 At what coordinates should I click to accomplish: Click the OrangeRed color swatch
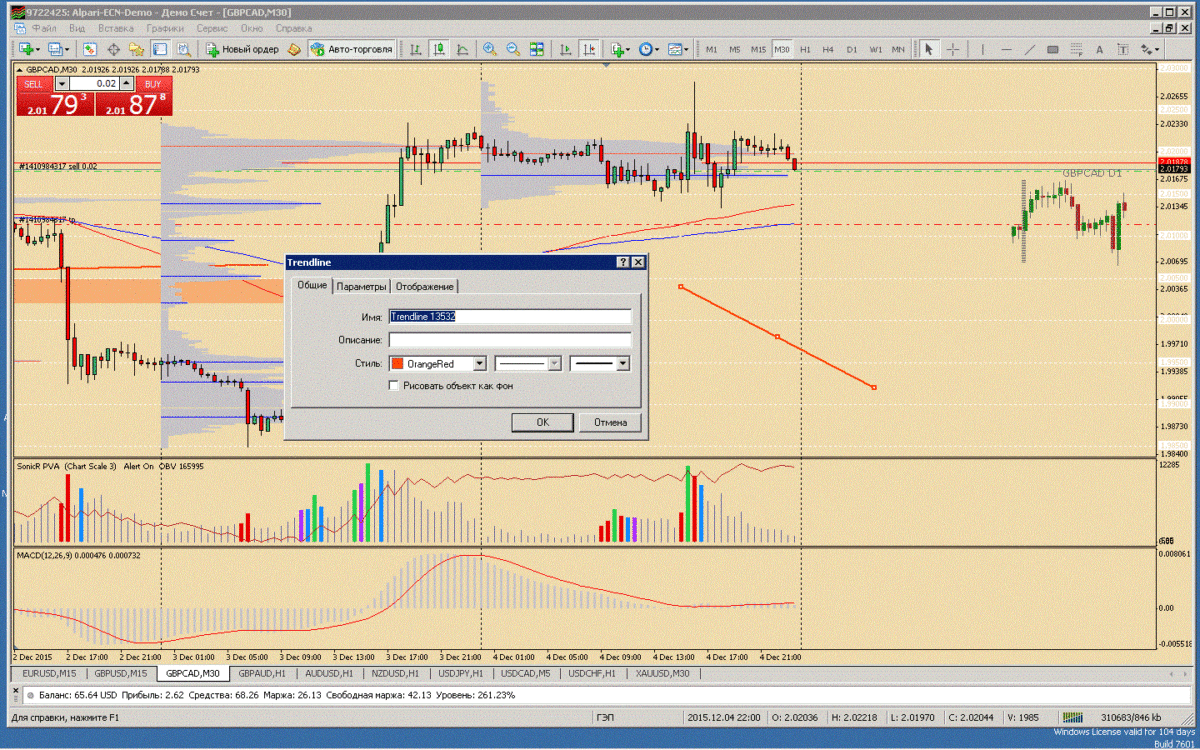398,364
